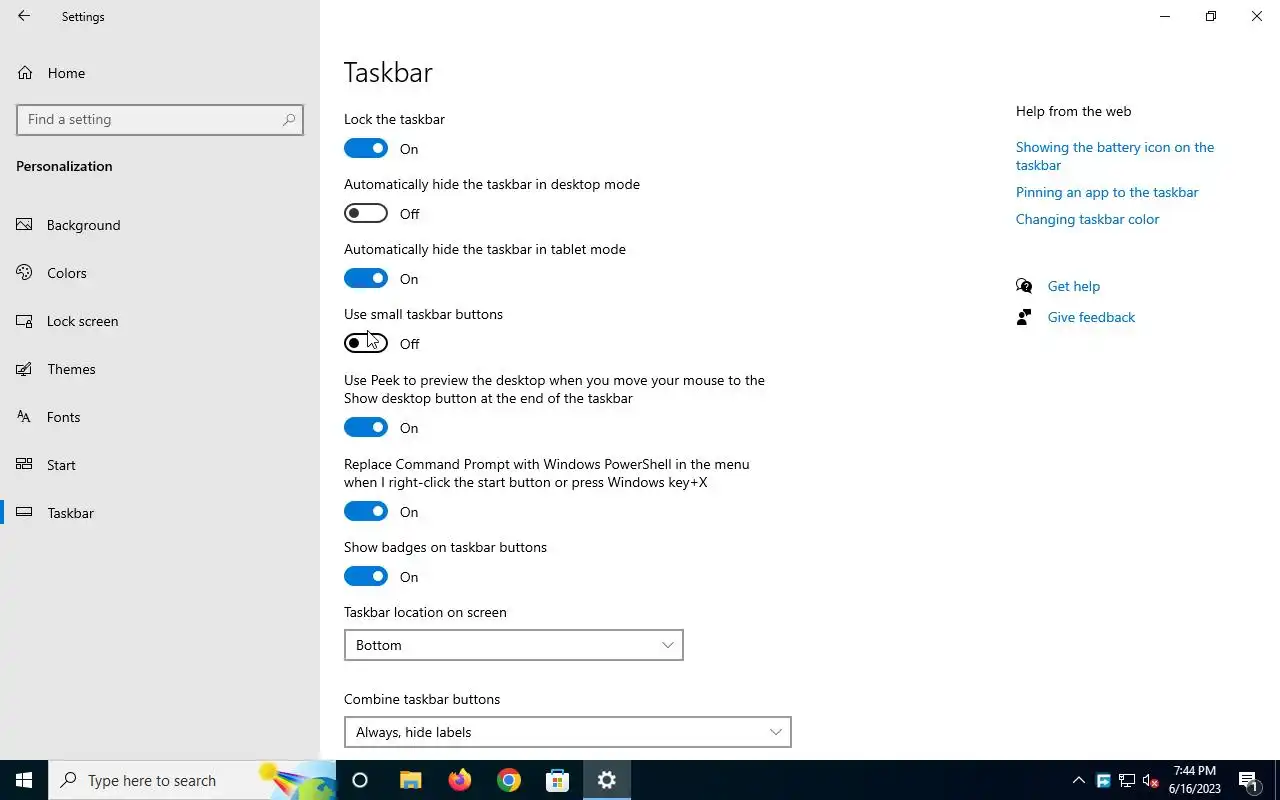Click Taskbar label in sidebar
1280x800 pixels.
(70, 513)
